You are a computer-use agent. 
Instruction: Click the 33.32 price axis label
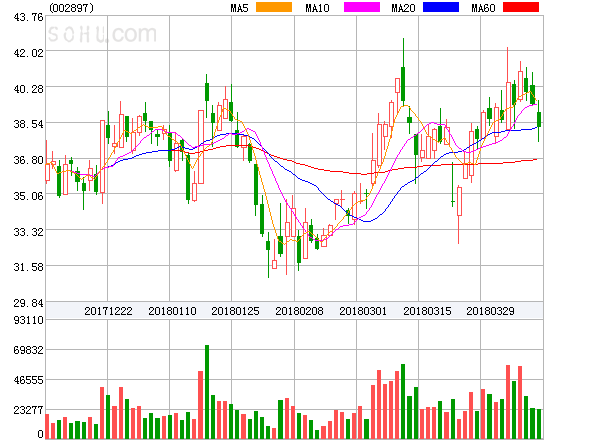coord(29,232)
